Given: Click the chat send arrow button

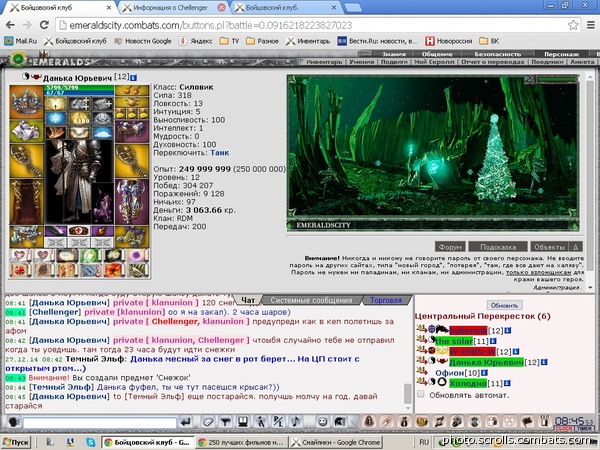Looking at the screenshot, I should click(186, 422).
